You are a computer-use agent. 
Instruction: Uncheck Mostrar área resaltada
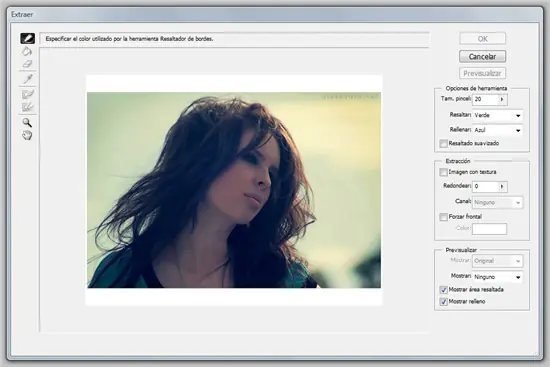pyautogui.click(x=443, y=290)
